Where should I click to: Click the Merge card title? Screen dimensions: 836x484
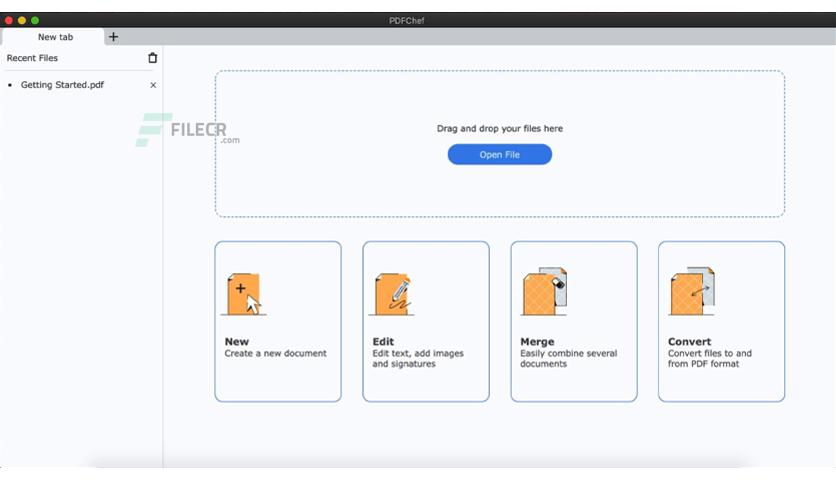pos(537,342)
